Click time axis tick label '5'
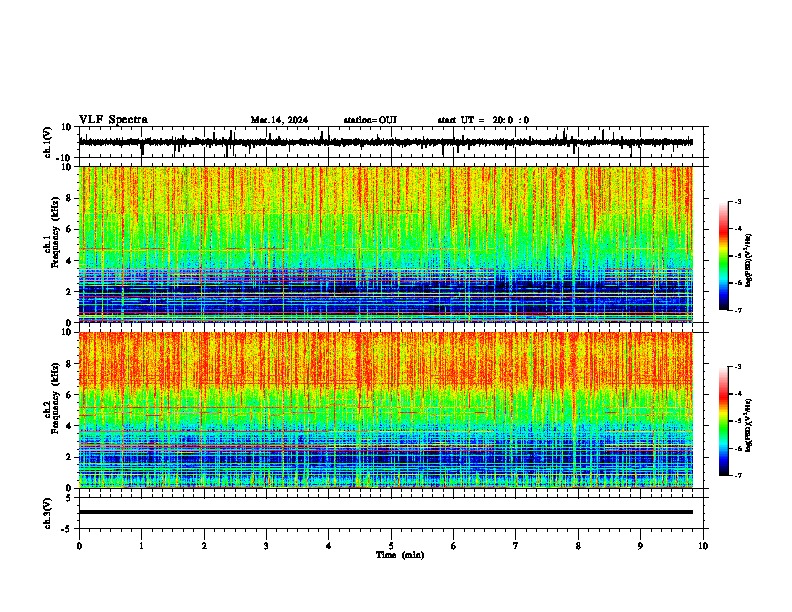 [391, 546]
